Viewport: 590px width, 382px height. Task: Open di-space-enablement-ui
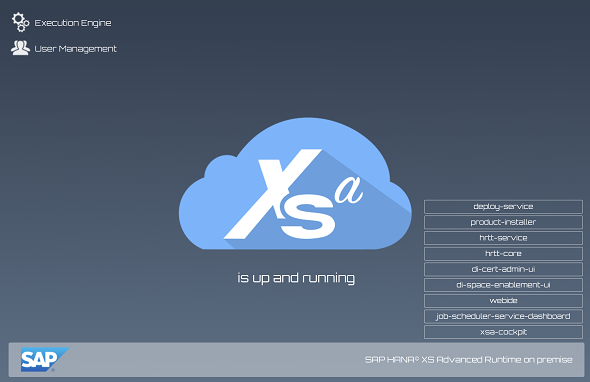[503, 285]
